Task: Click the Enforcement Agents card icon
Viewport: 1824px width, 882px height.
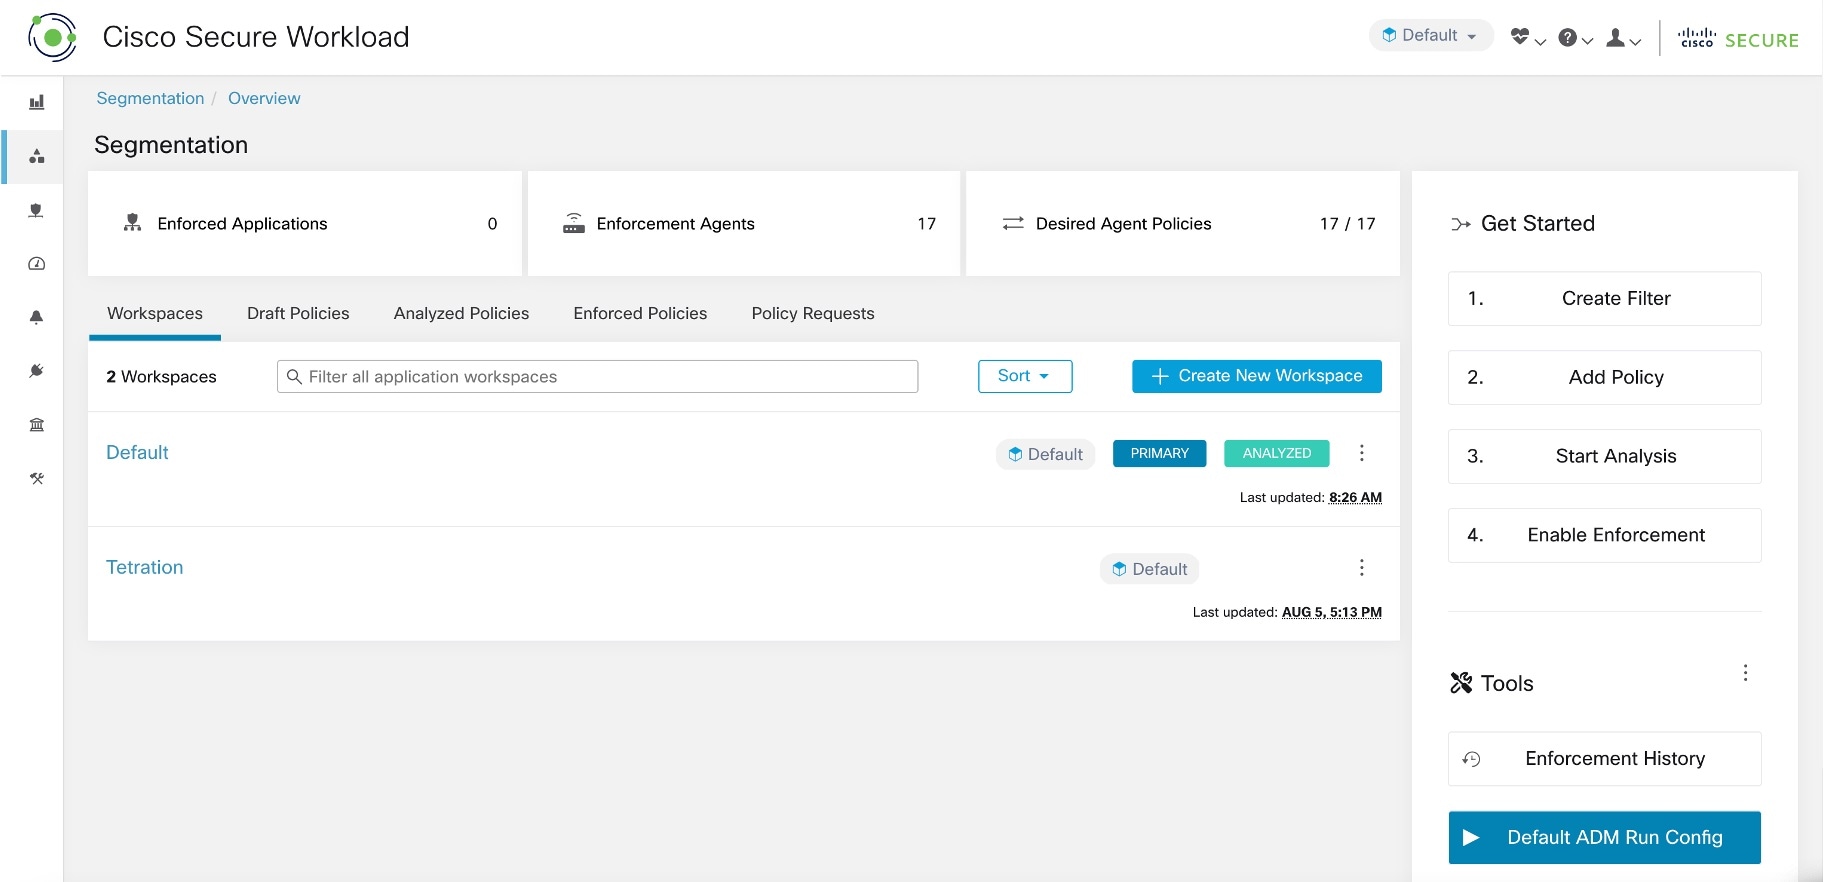Action: point(573,223)
